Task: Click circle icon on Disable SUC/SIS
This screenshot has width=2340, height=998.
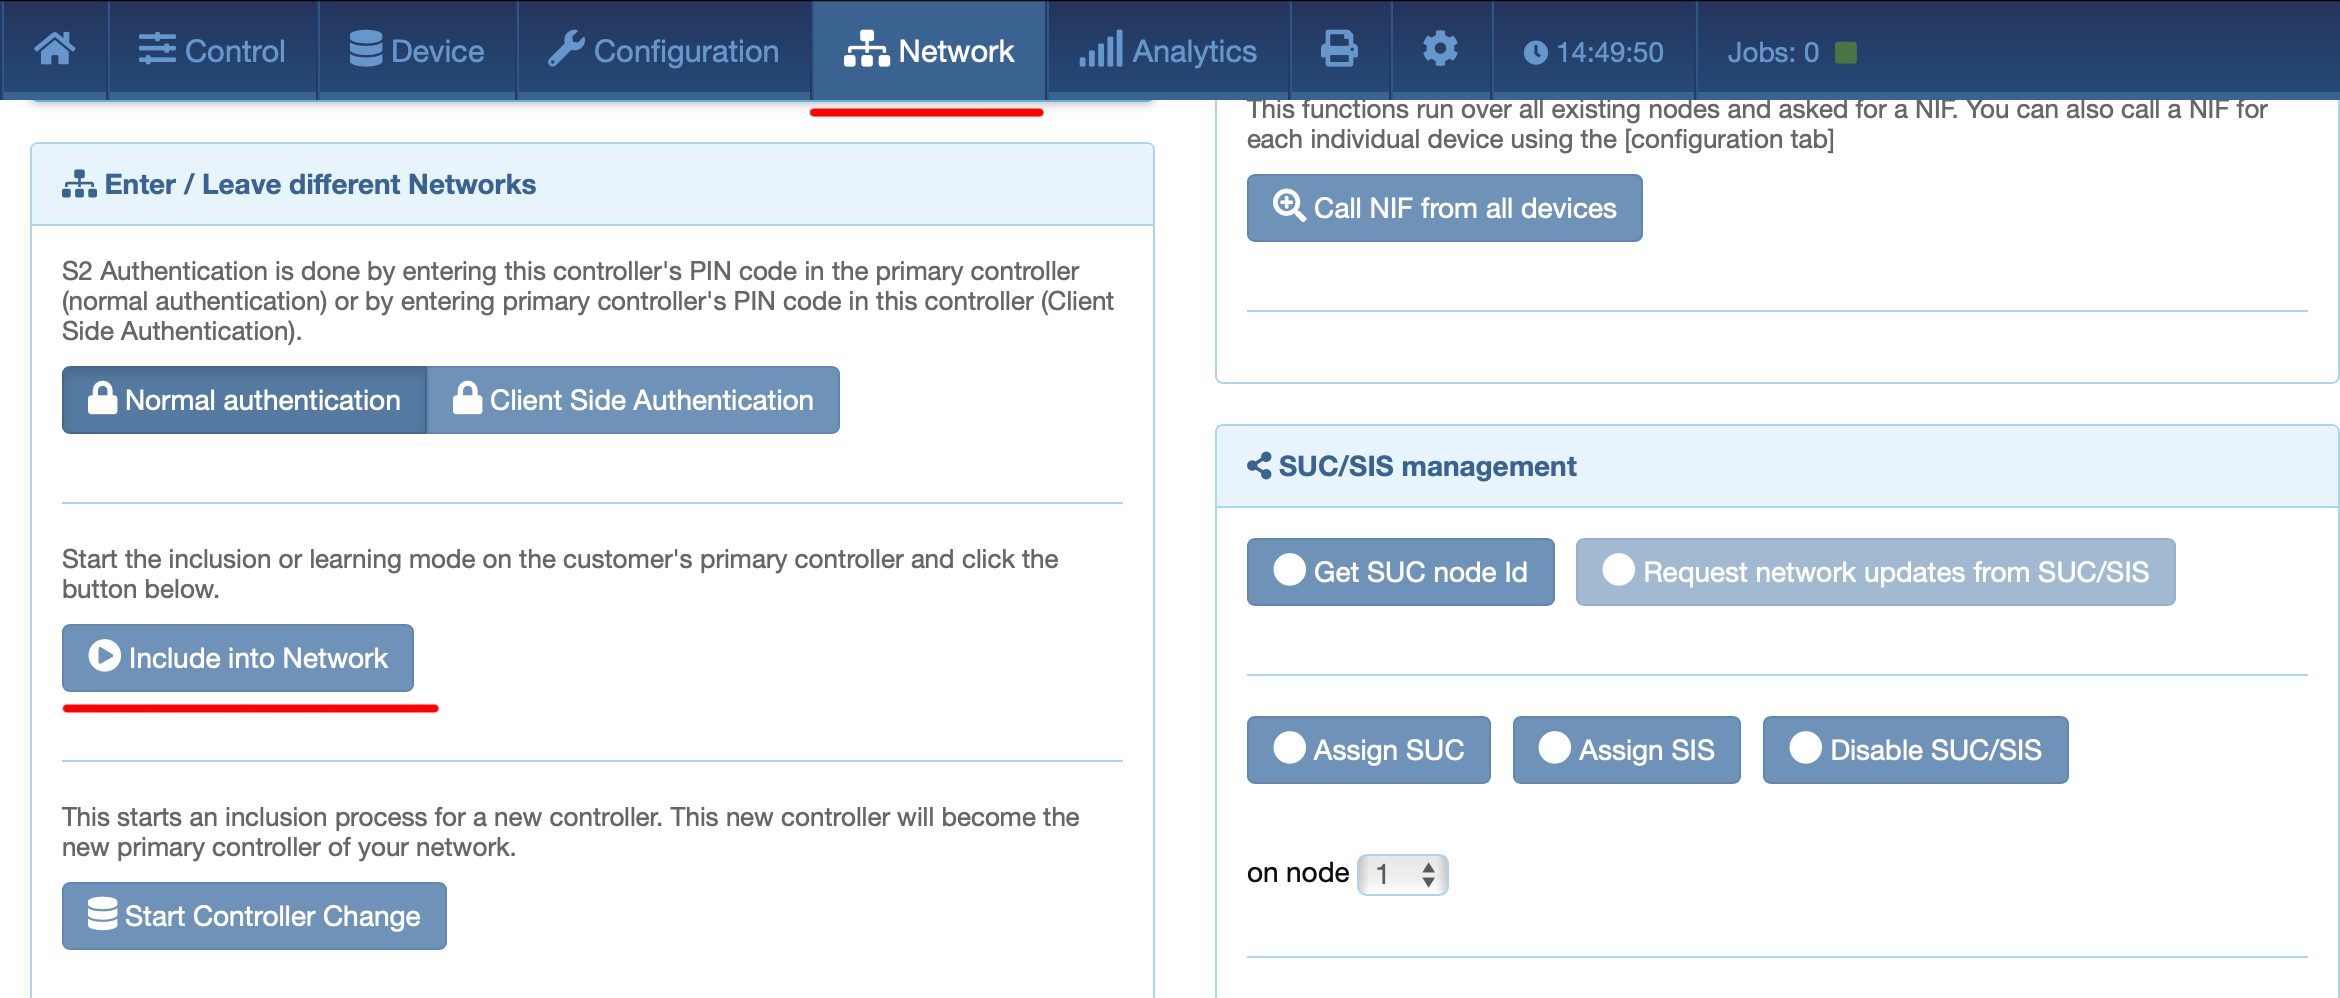Action: tap(1805, 747)
